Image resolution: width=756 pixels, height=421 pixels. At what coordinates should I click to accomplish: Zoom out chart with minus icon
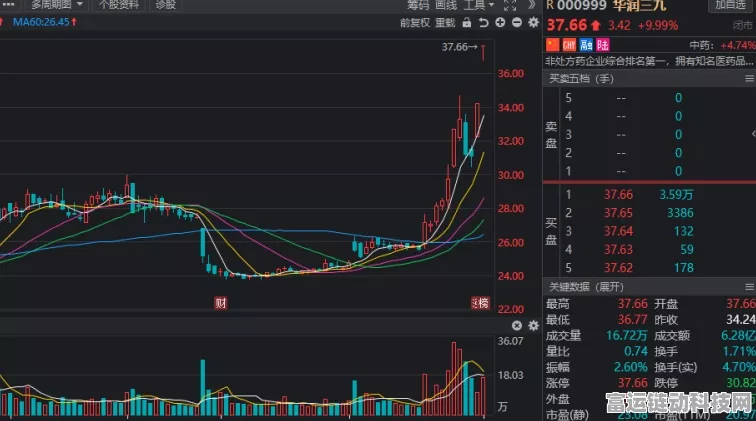(x=516, y=22)
